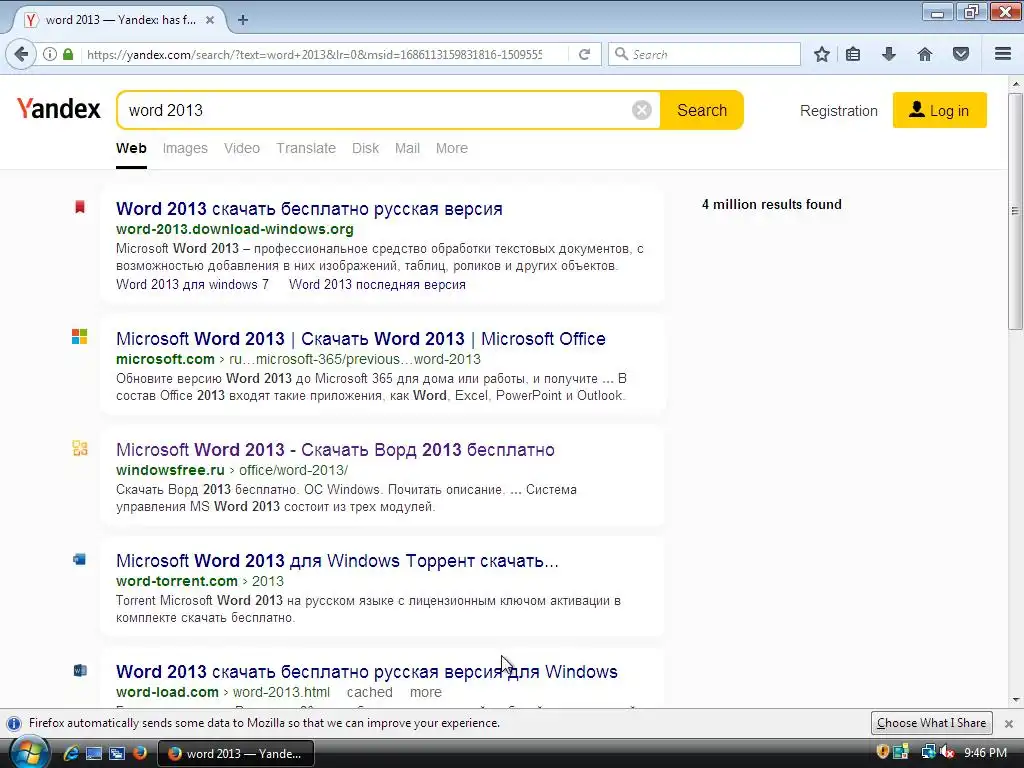Click the vertical scrollbar thumb
The width and height of the screenshot is (1024, 768).
coord(1015,210)
